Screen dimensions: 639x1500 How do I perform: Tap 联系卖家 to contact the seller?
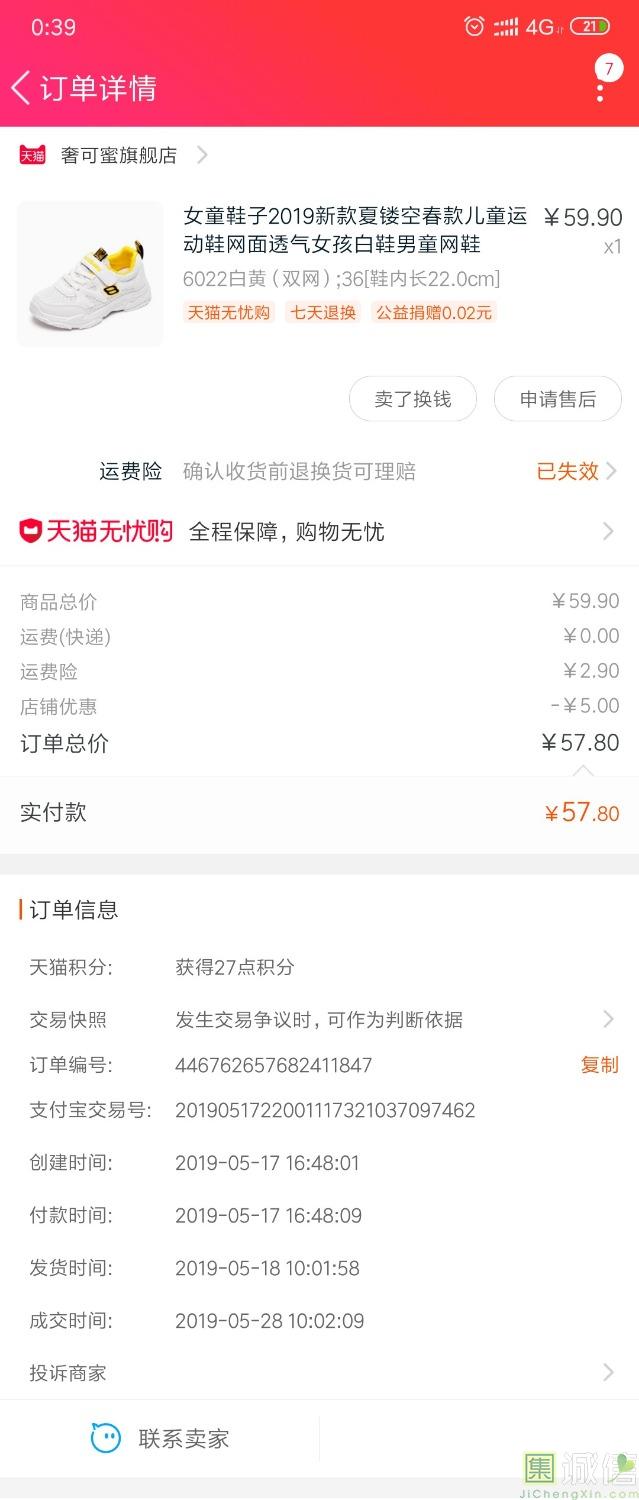click(x=184, y=1439)
